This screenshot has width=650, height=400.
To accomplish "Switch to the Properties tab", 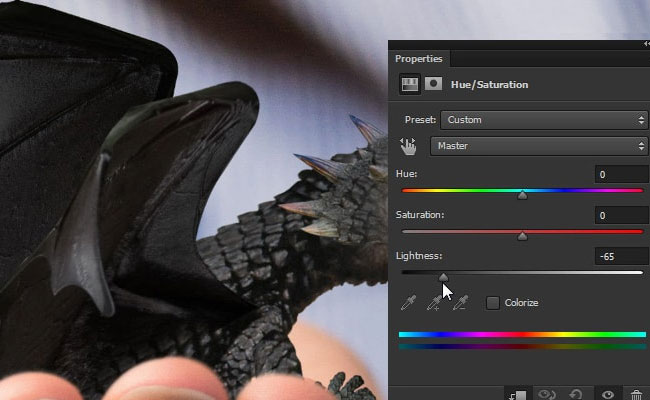I will [x=419, y=58].
